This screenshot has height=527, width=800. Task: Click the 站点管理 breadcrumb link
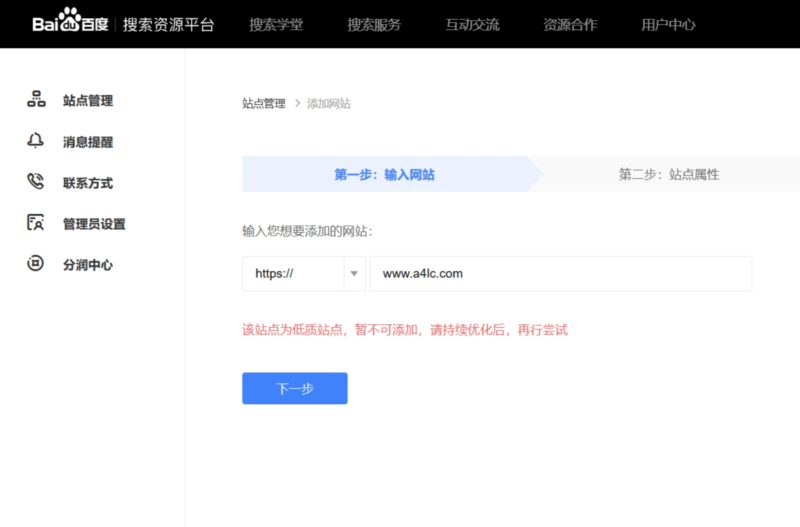tap(264, 103)
